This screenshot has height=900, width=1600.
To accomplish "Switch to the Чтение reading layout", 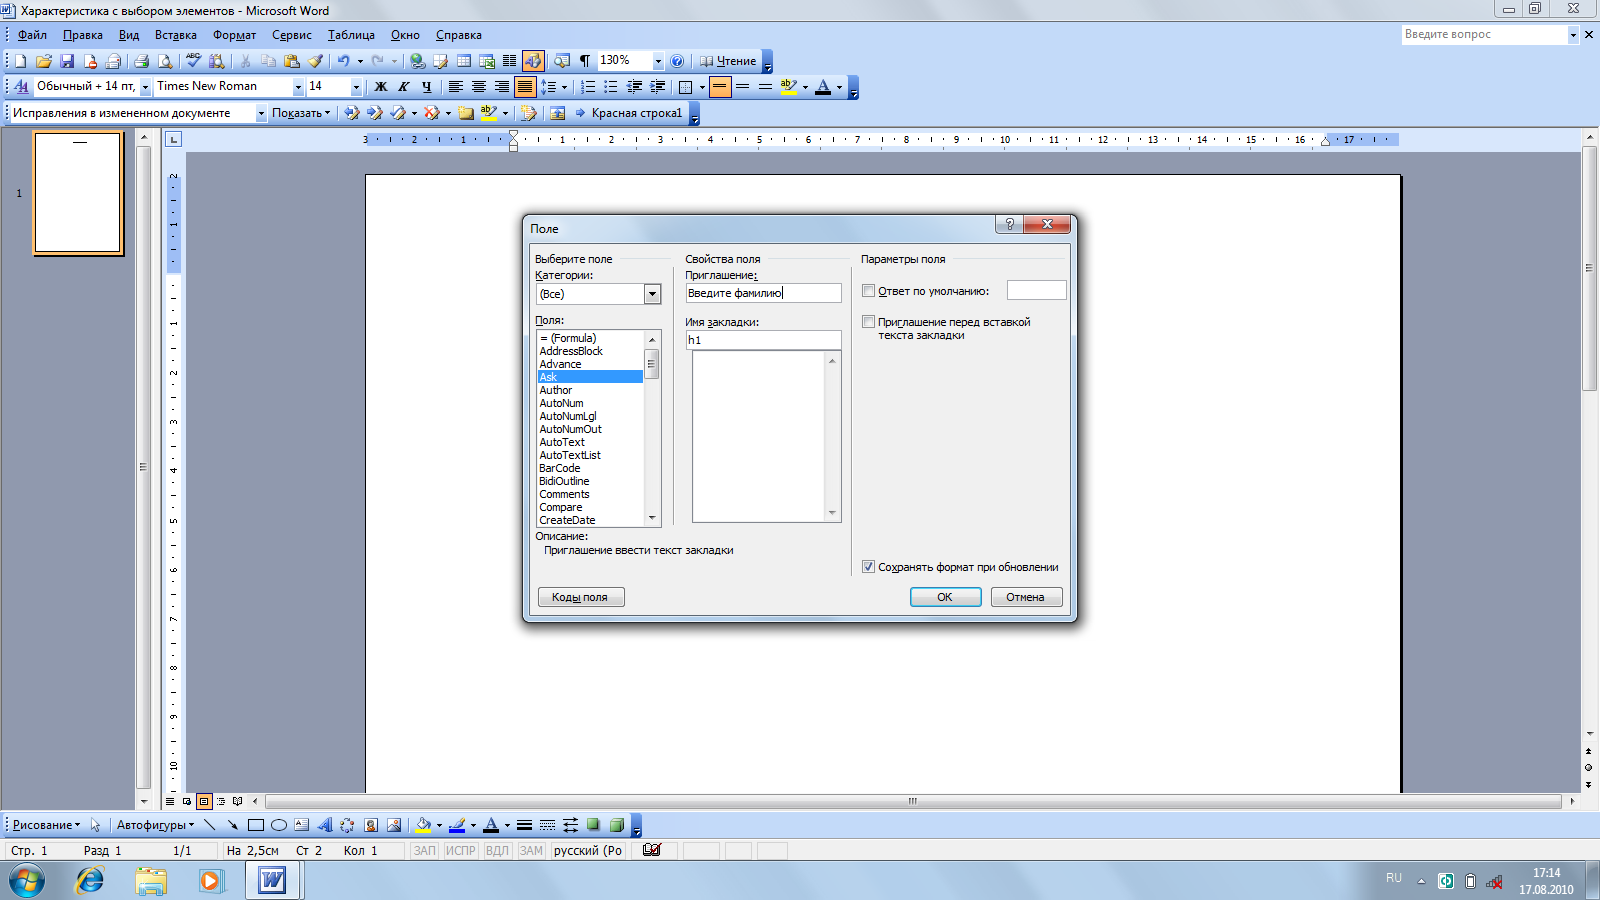I will (x=727, y=61).
